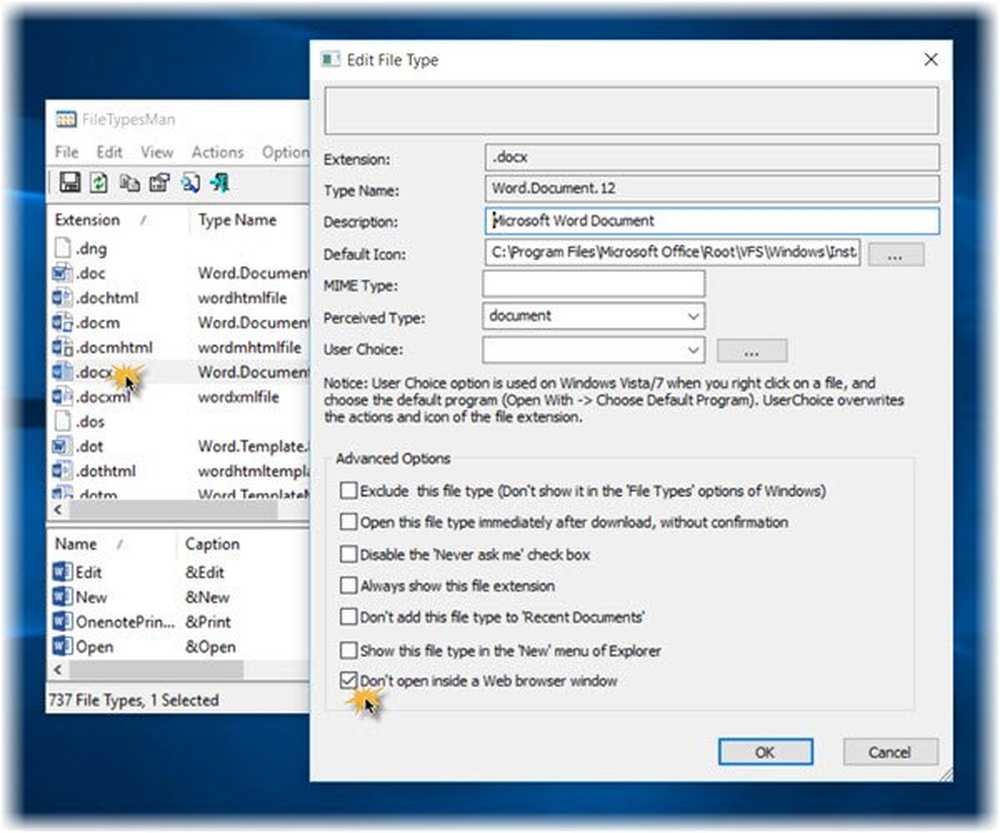Click the Save toolbar icon in FileTypesMan
1000x833 pixels.
pos(69,183)
